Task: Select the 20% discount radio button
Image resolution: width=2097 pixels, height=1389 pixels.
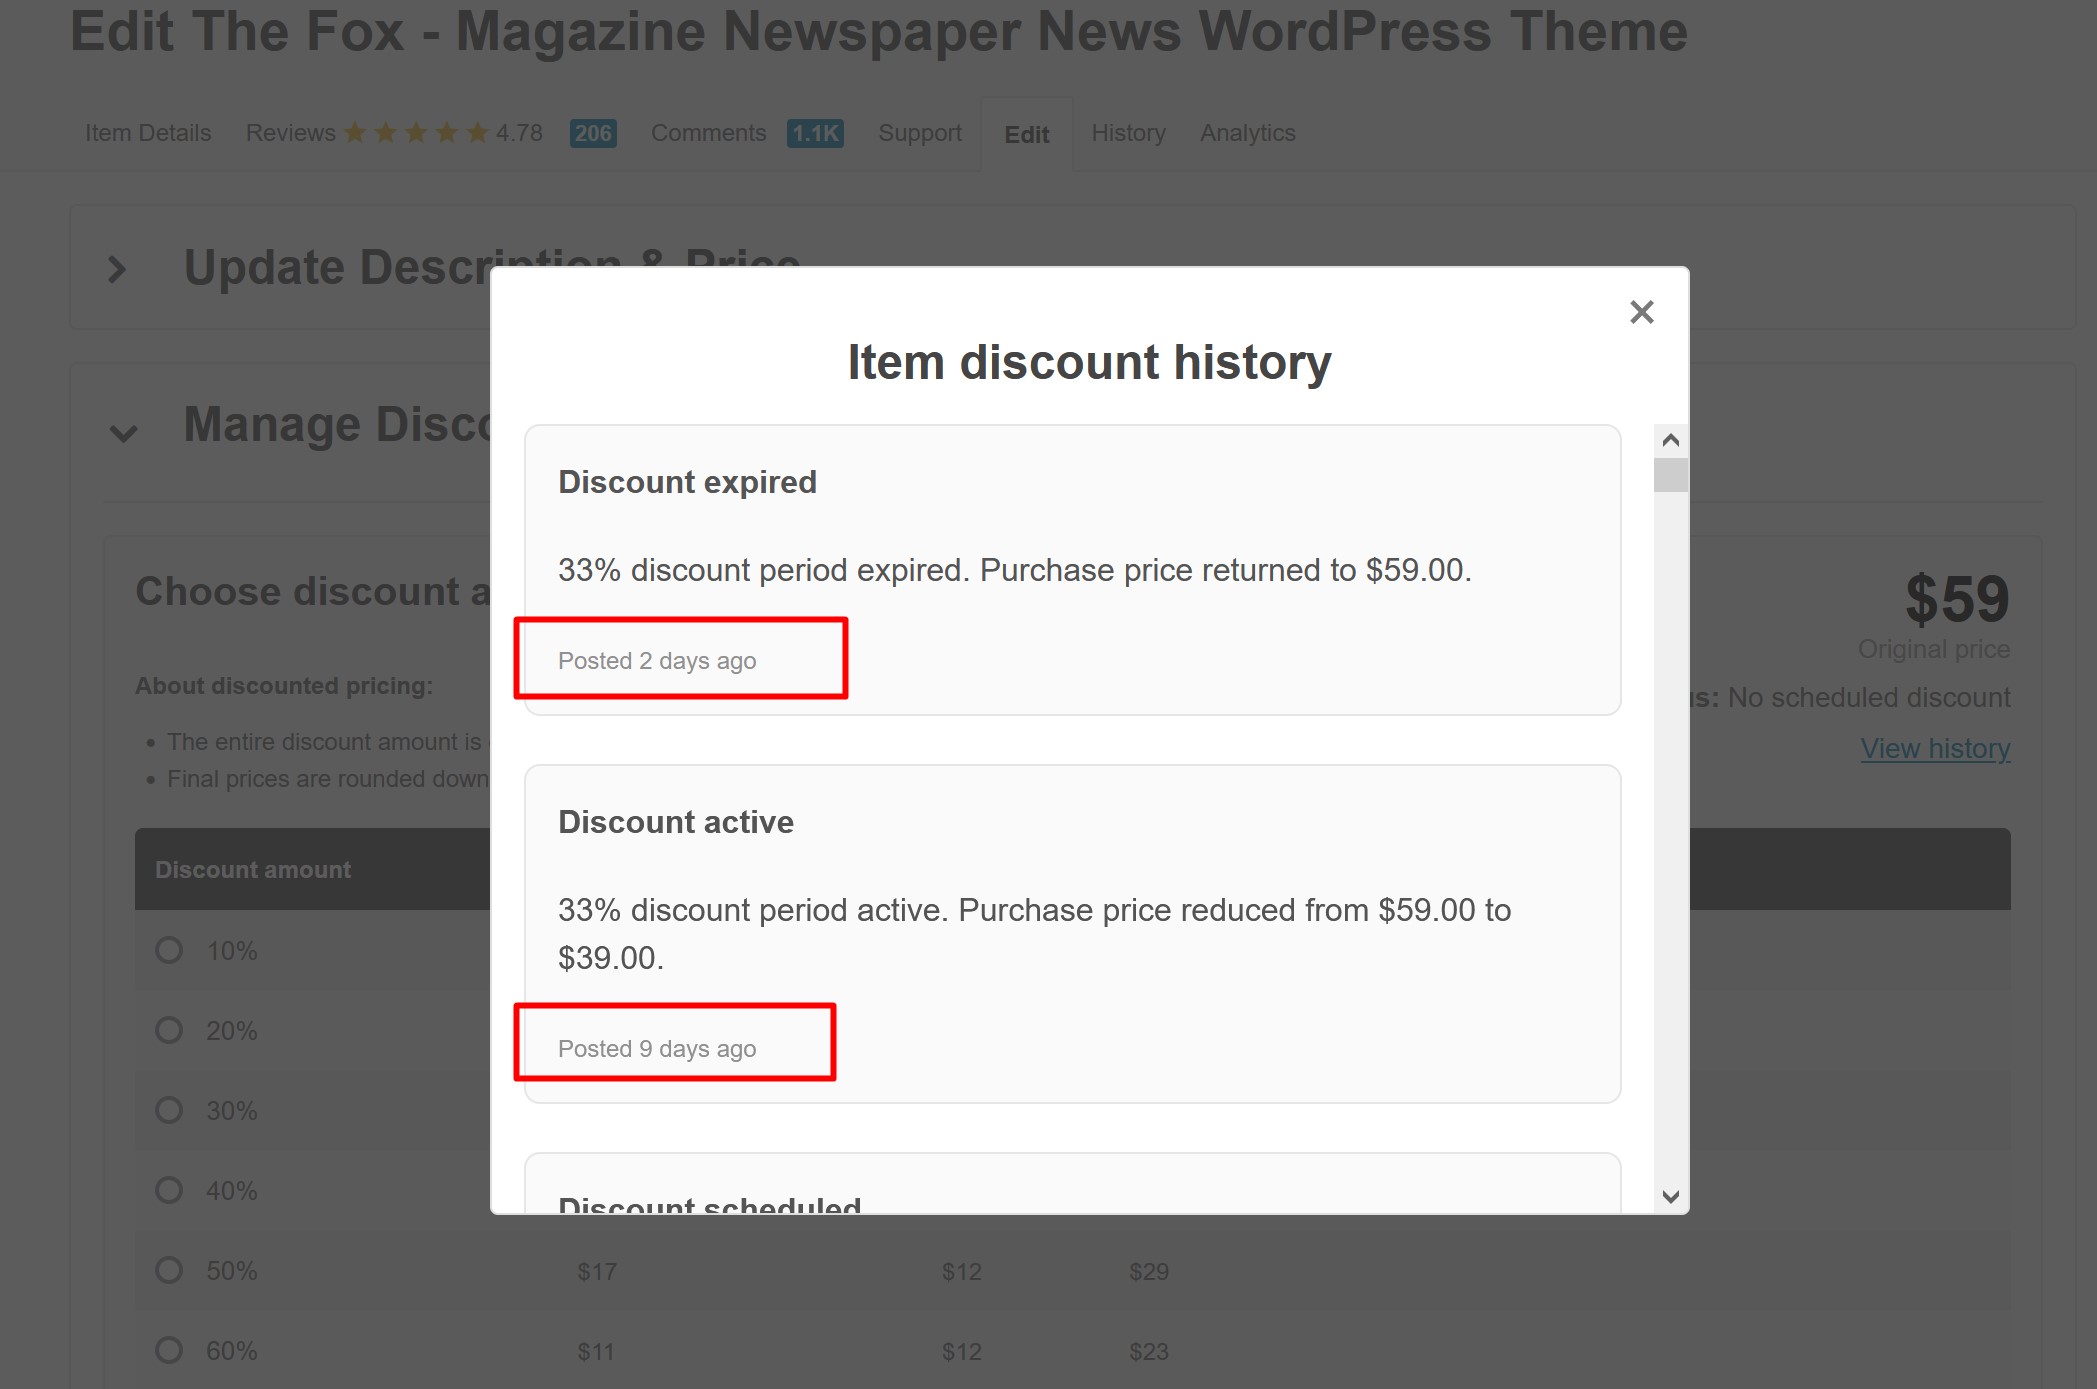Action: [x=169, y=1030]
